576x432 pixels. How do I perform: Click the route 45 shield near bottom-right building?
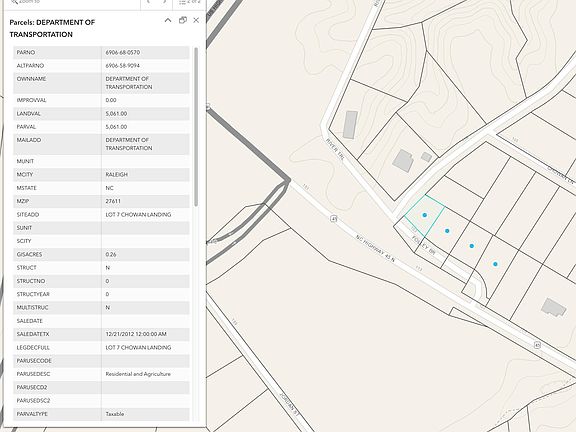(537, 345)
